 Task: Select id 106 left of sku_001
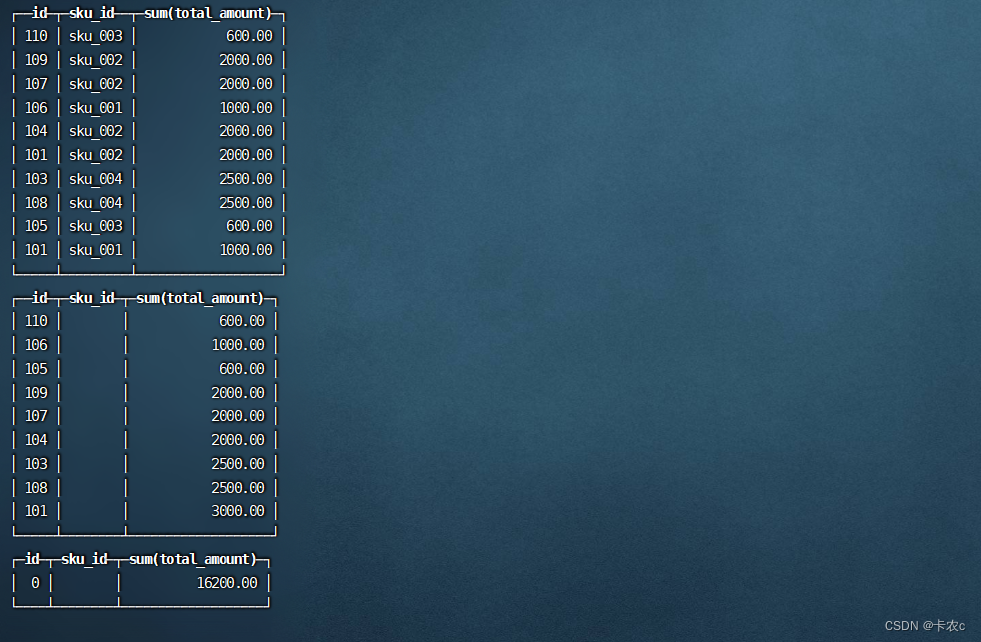click(36, 108)
